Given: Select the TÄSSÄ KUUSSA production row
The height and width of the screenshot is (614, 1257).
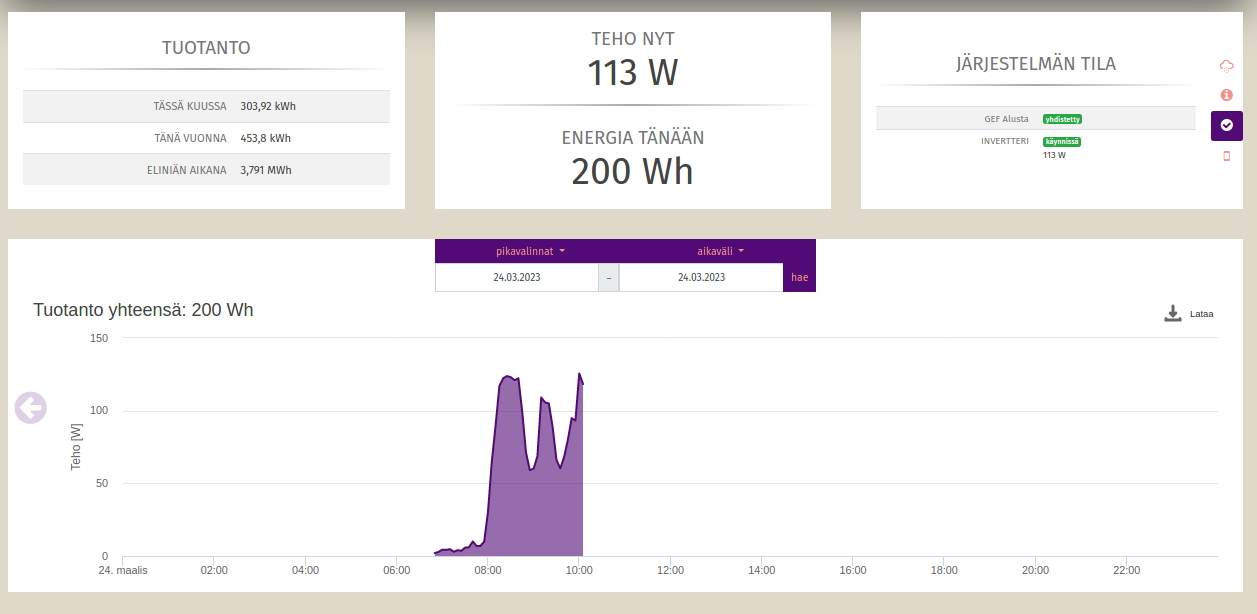Looking at the screenshot, I should pos(206,106).
